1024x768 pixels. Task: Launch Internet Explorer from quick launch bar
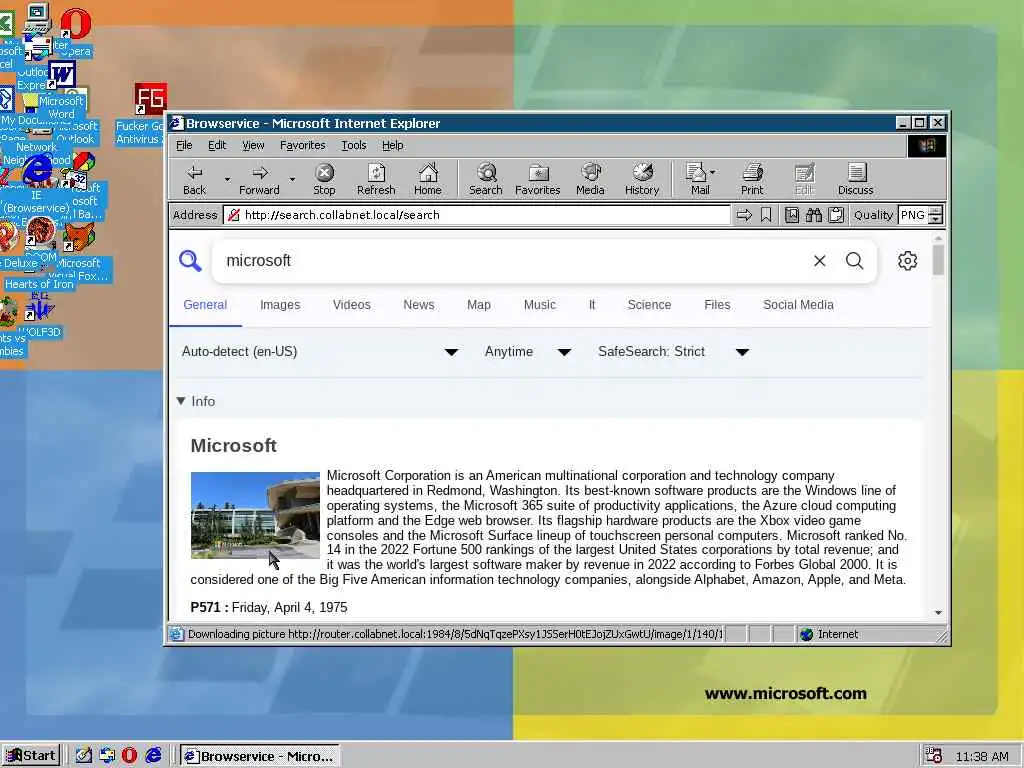153,756
